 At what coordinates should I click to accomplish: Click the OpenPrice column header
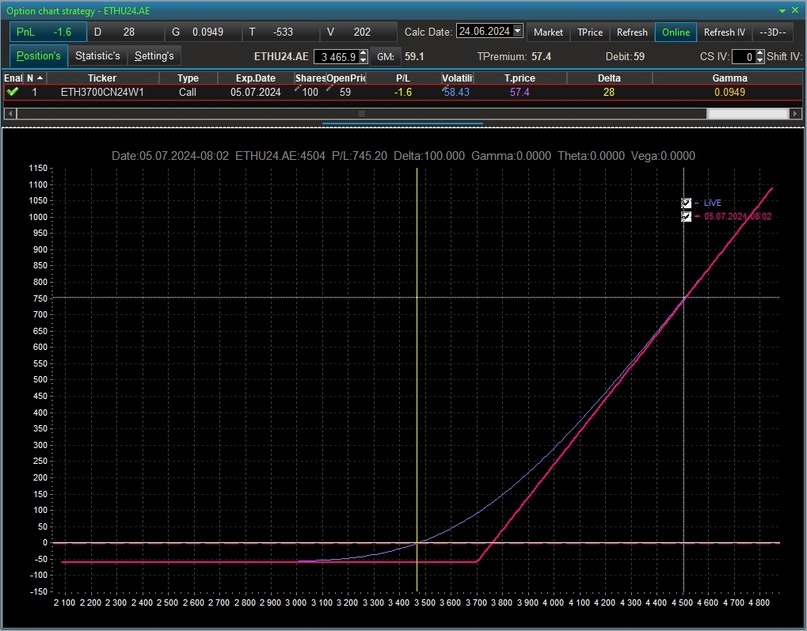click(346, 78)
